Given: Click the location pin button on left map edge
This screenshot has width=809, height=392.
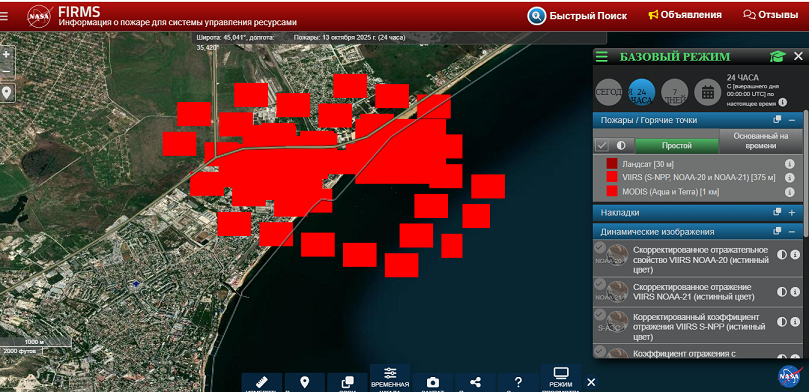Looking at the screenshot, I should tap(7, 93).
